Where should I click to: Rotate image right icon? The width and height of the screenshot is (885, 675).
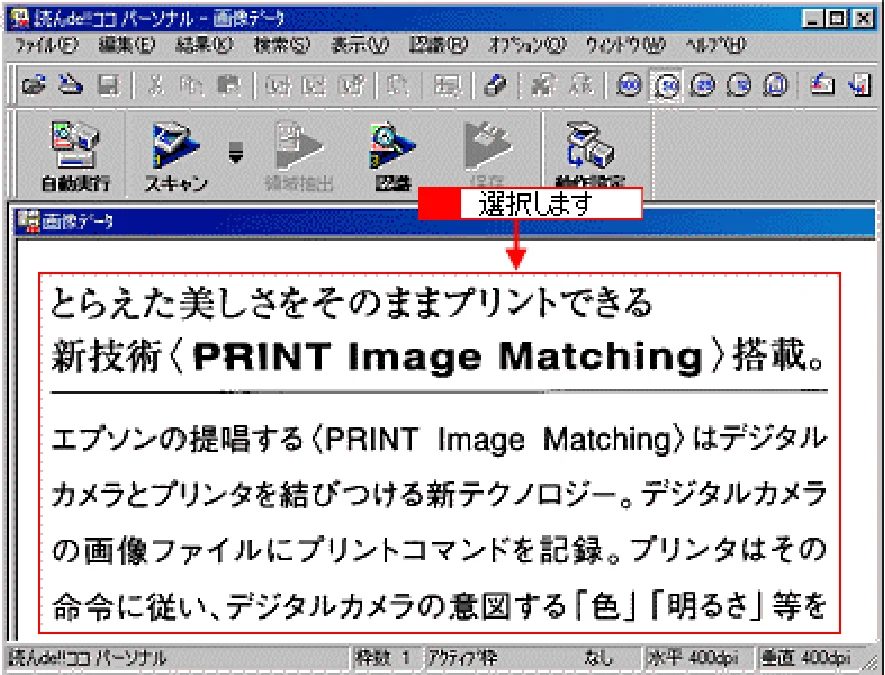point(859,85)
